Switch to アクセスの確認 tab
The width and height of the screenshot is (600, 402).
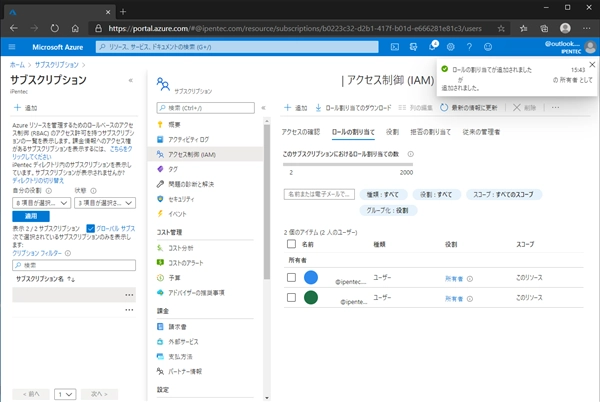click(301, 132)
